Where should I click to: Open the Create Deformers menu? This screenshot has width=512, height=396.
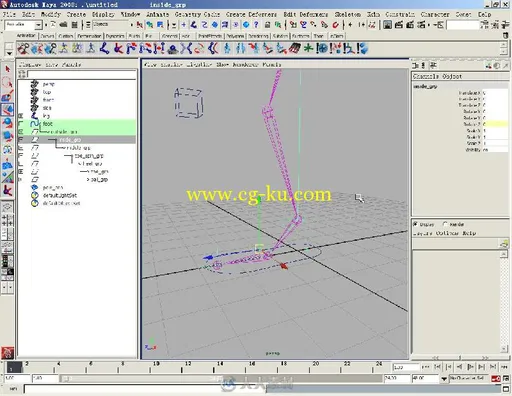[x=251, y=14]
